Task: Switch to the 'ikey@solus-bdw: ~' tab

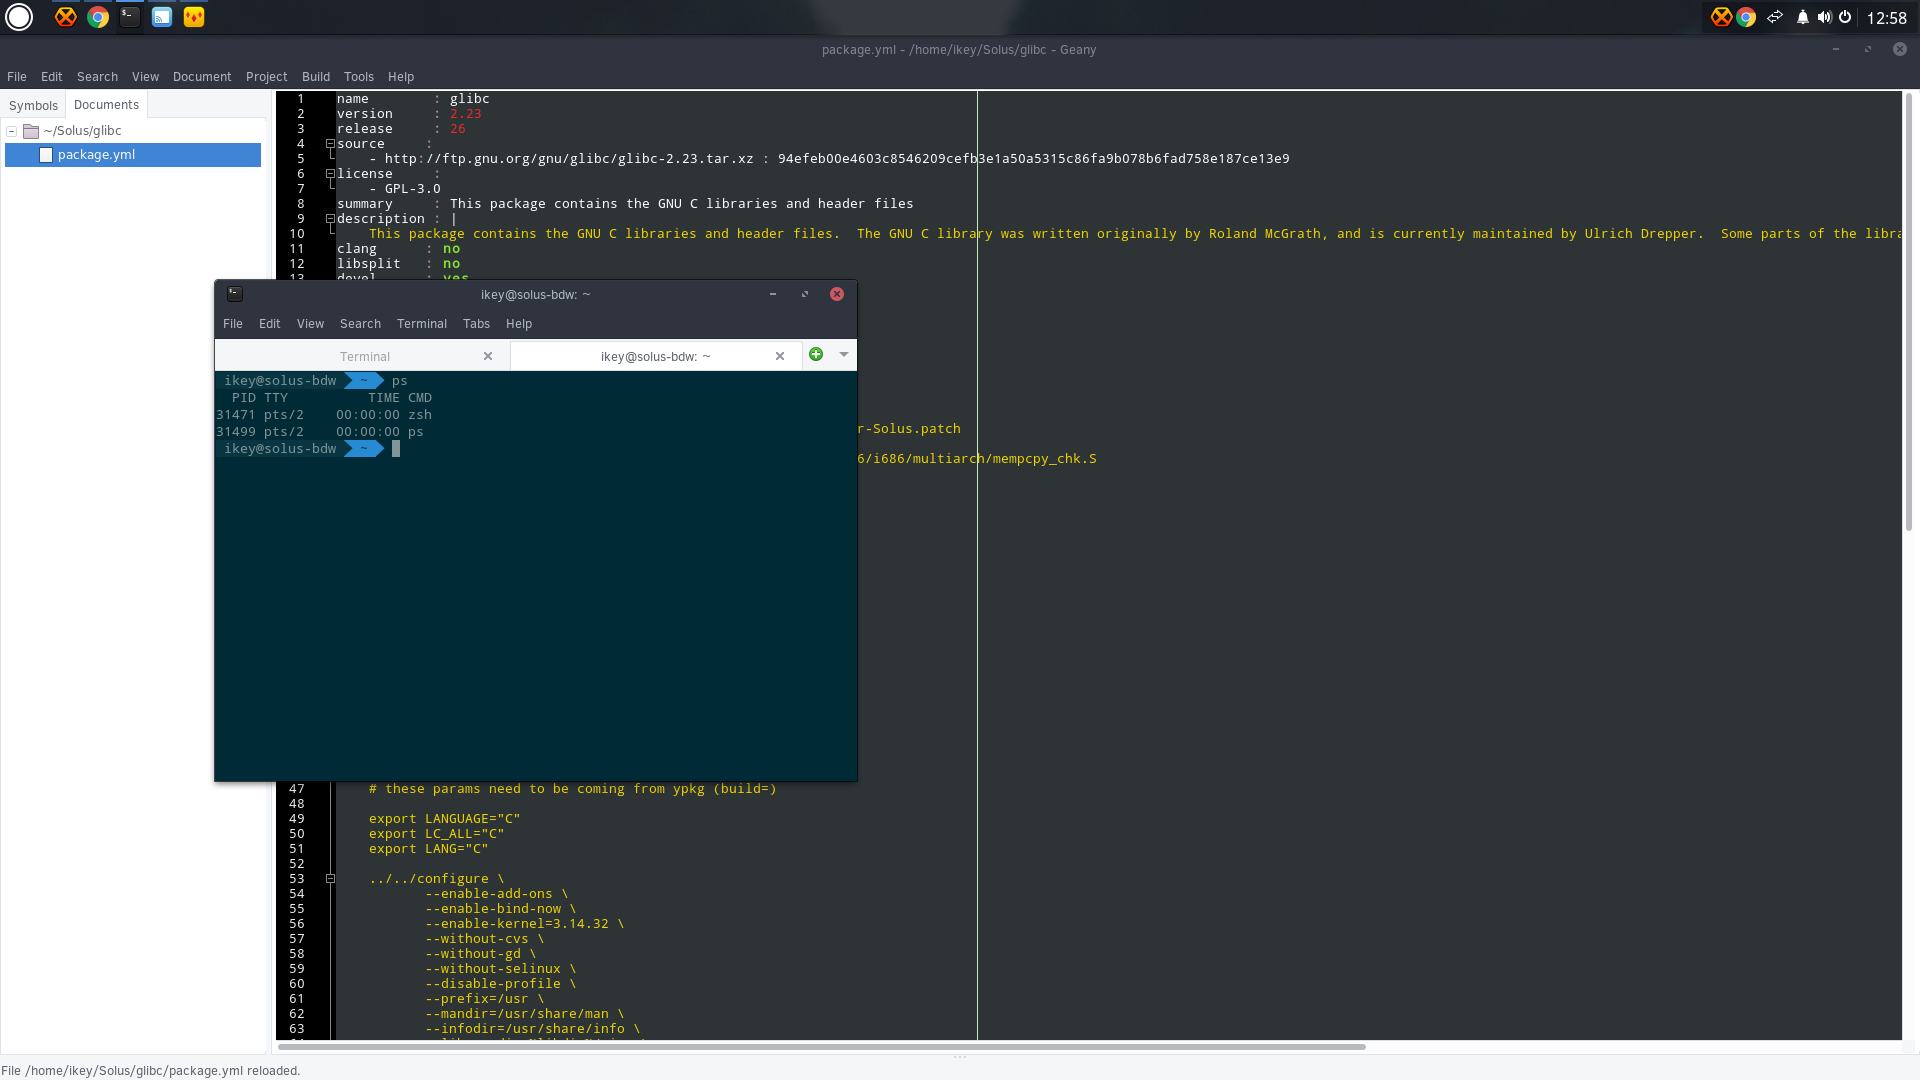Action: pyautogui.click(x=656, y=356)
